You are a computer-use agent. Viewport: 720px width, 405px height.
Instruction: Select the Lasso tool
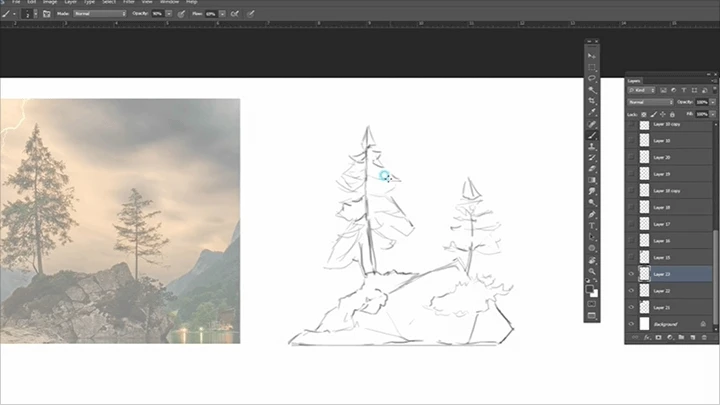[x=592, y=79]
